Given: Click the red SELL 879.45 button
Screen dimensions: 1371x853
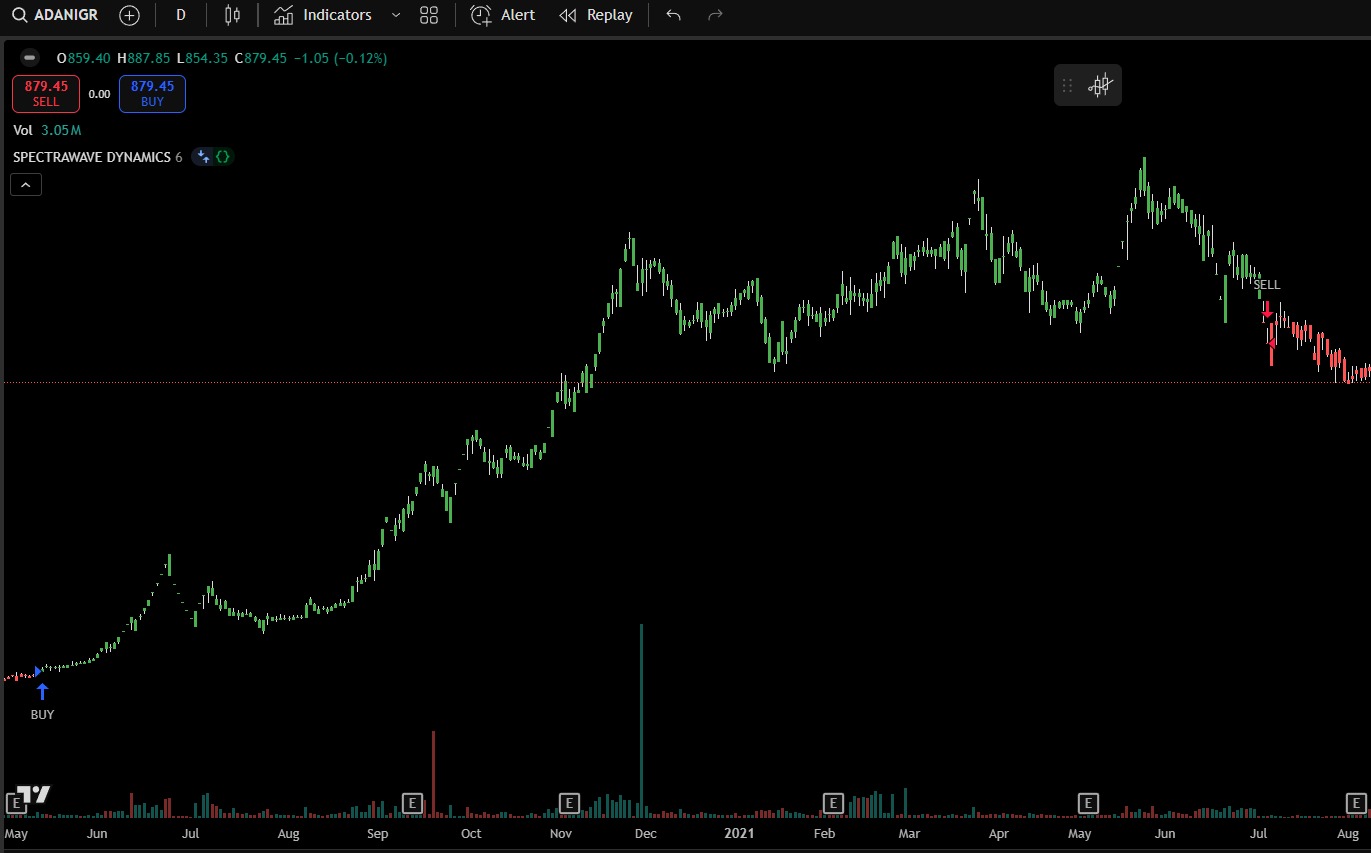Looking at the screenshot, I should click(46, 93).
